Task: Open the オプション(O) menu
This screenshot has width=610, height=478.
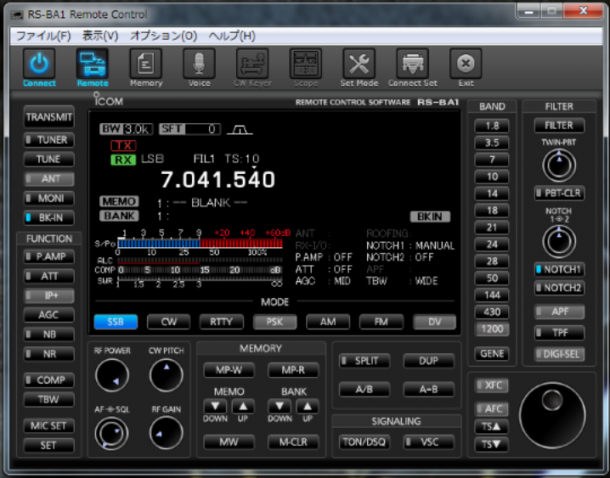Action: click(163, 36)
